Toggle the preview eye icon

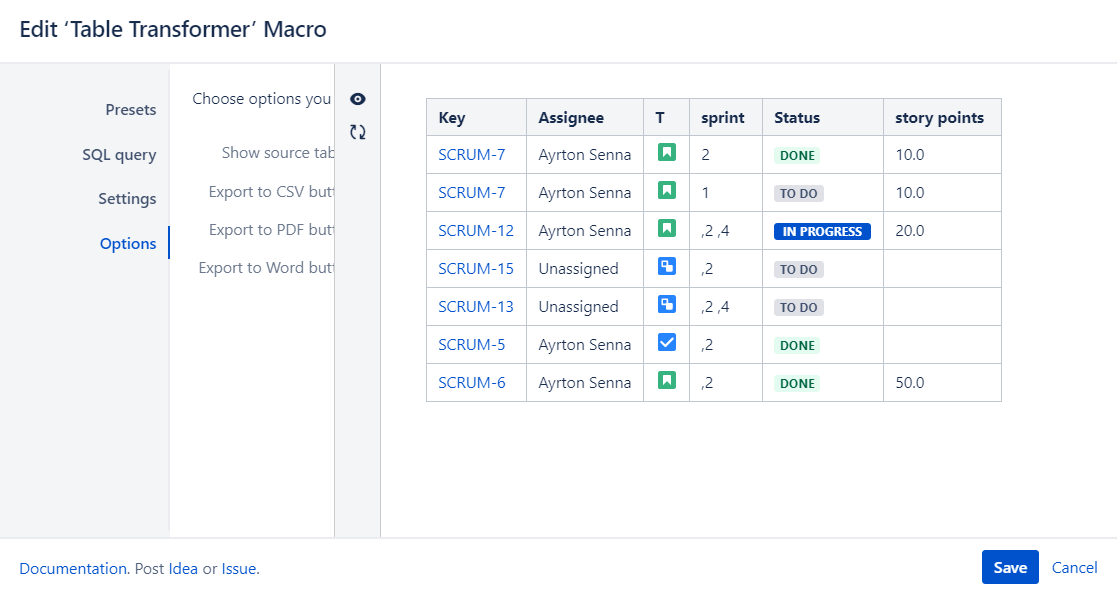[x=357, y=99]
